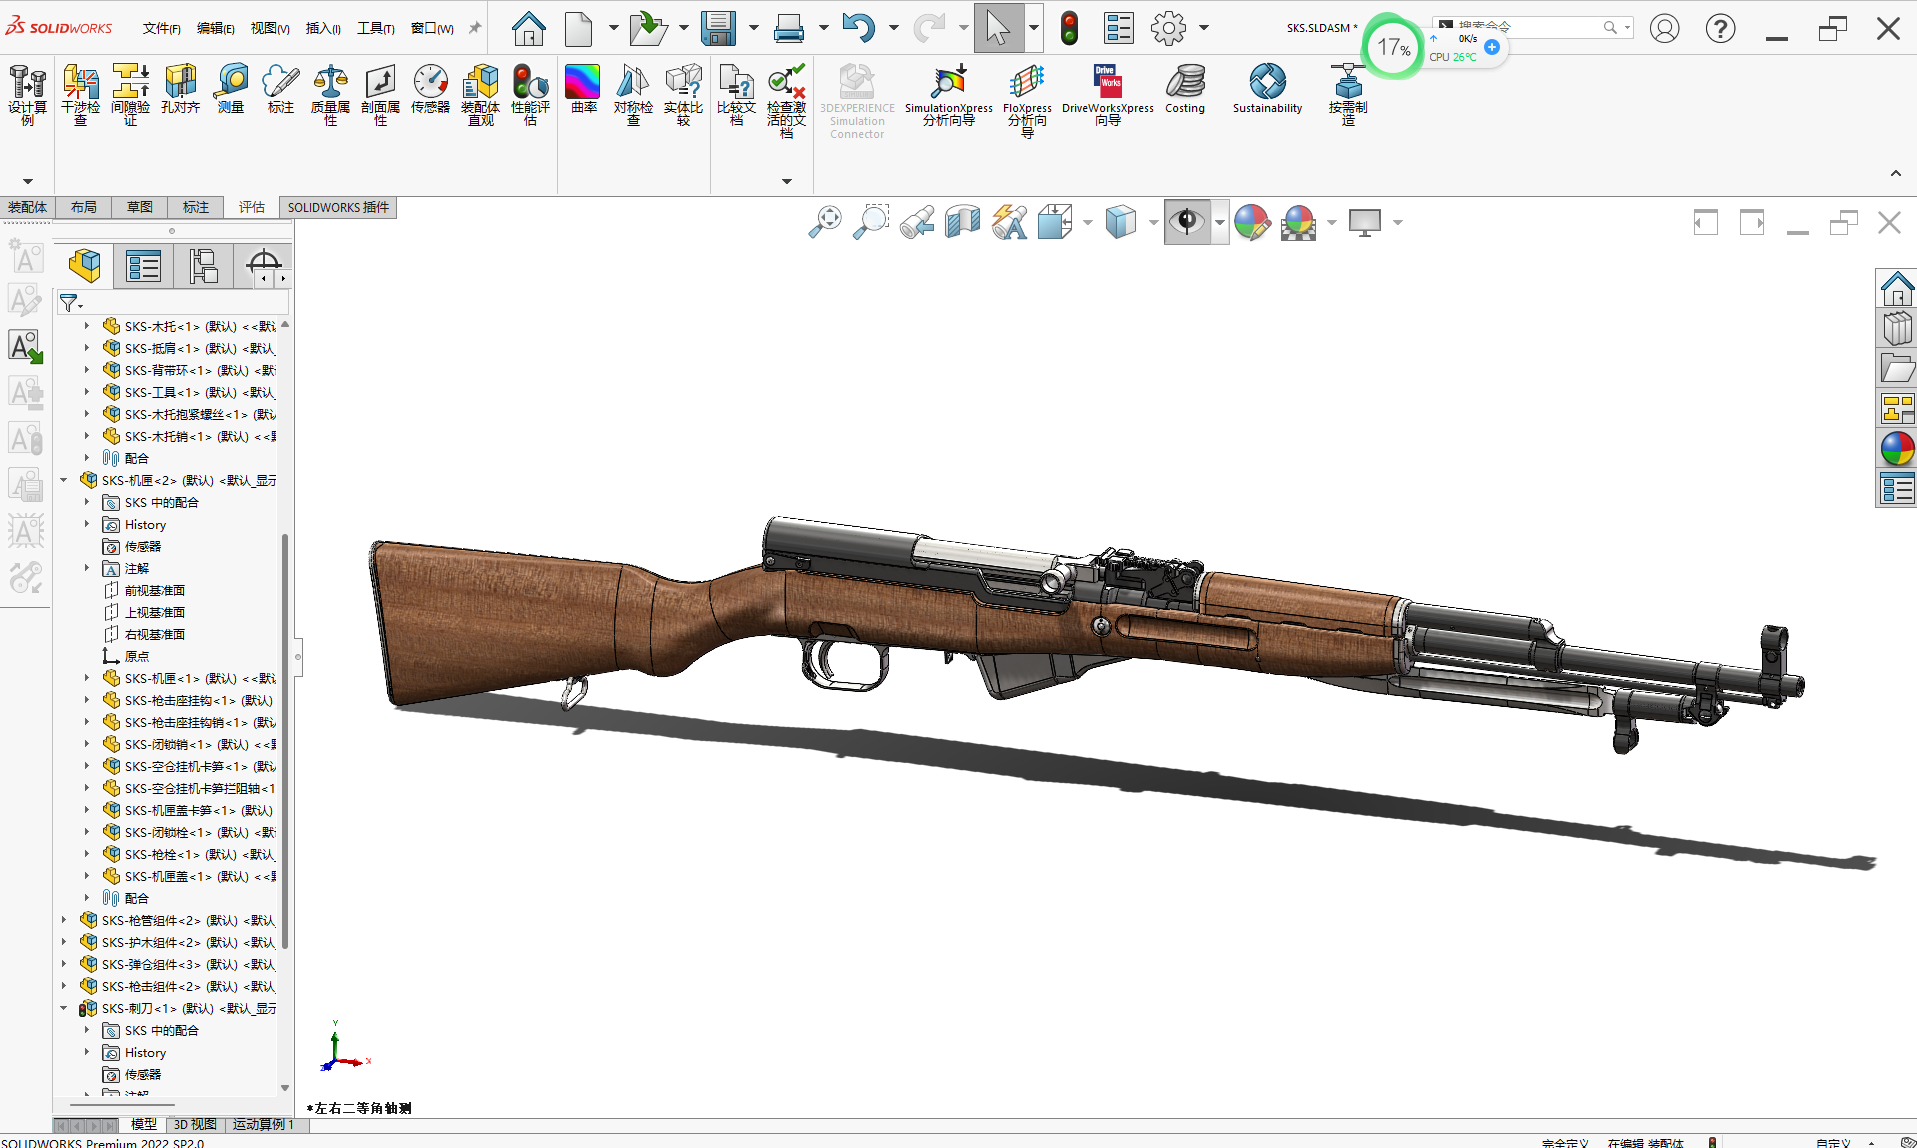Click the Sensor tool icon (传感器)

coord(430,89)
